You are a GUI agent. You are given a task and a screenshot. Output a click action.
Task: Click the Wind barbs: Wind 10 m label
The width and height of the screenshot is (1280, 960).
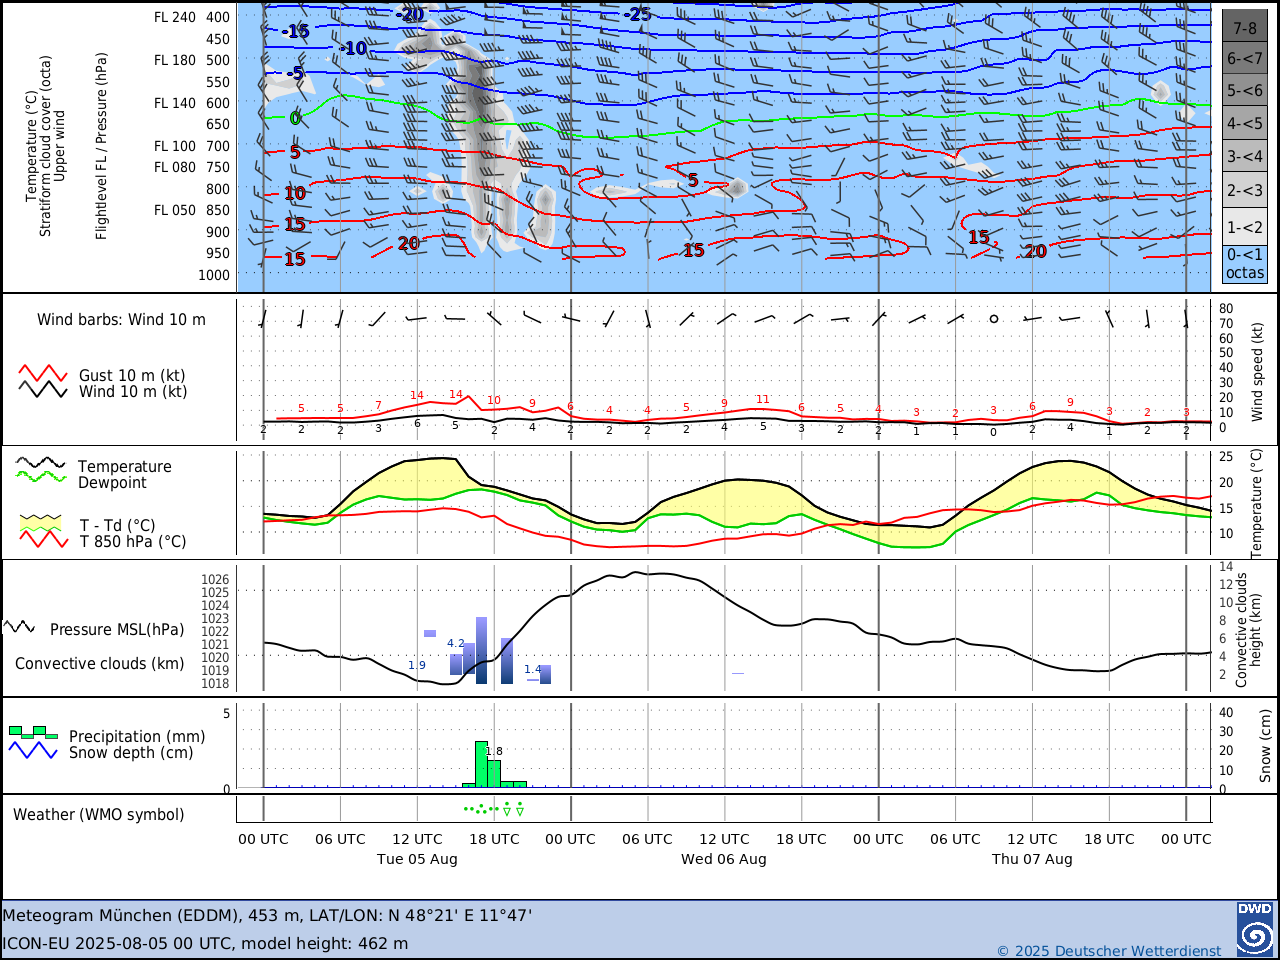pos(121,320)
